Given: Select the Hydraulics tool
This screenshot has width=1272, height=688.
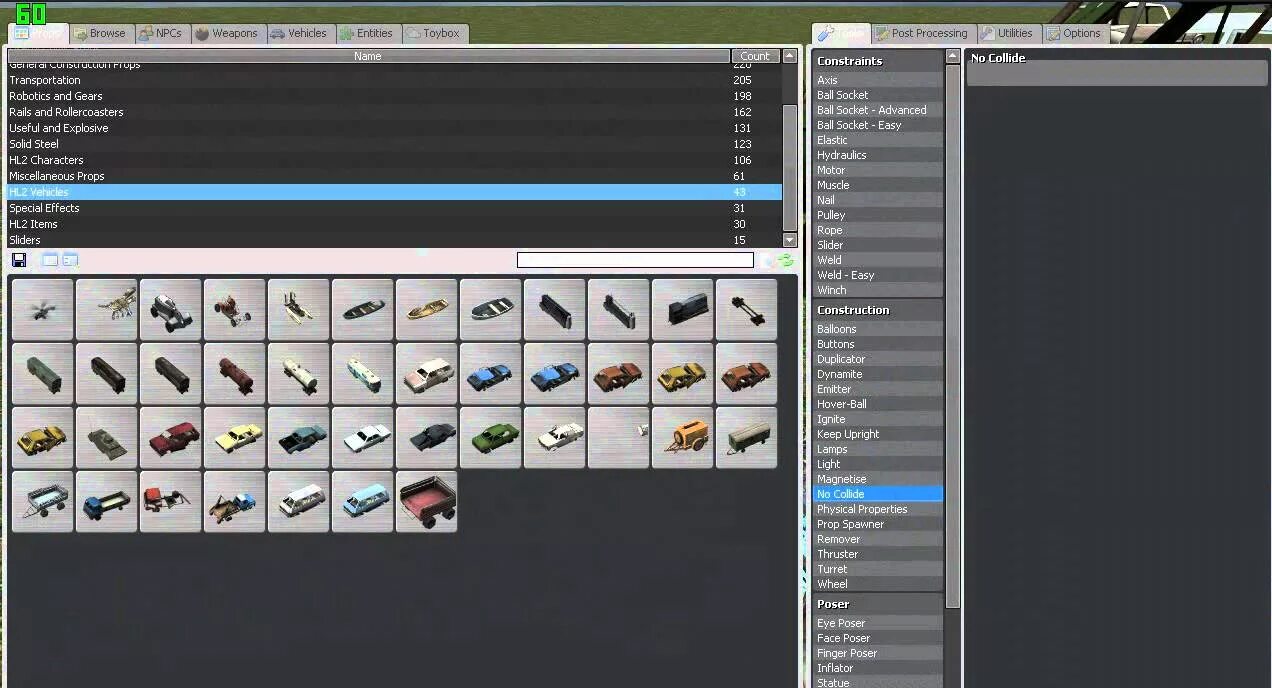Looking at the screenshot, I should coord(878,155).
